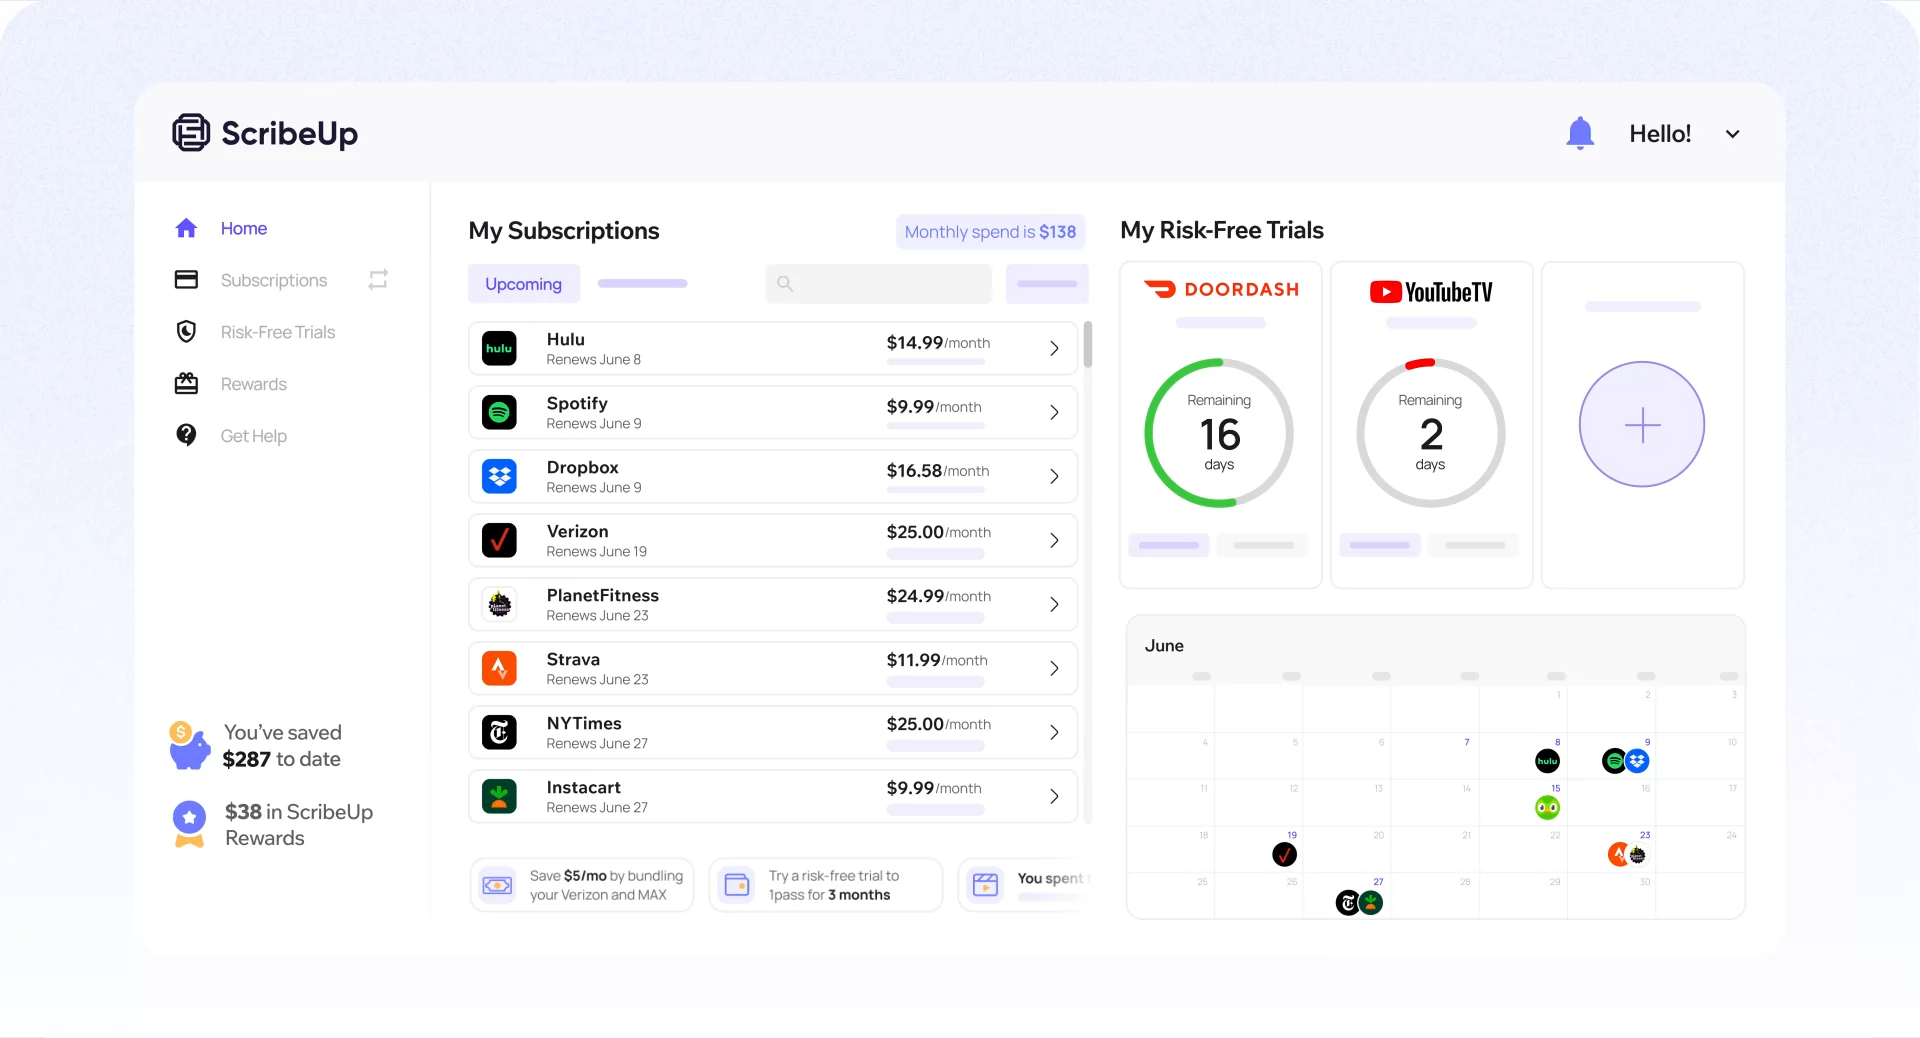Click the Get Help question mark icon
1920x1038 pixels.
click(187, 435)
